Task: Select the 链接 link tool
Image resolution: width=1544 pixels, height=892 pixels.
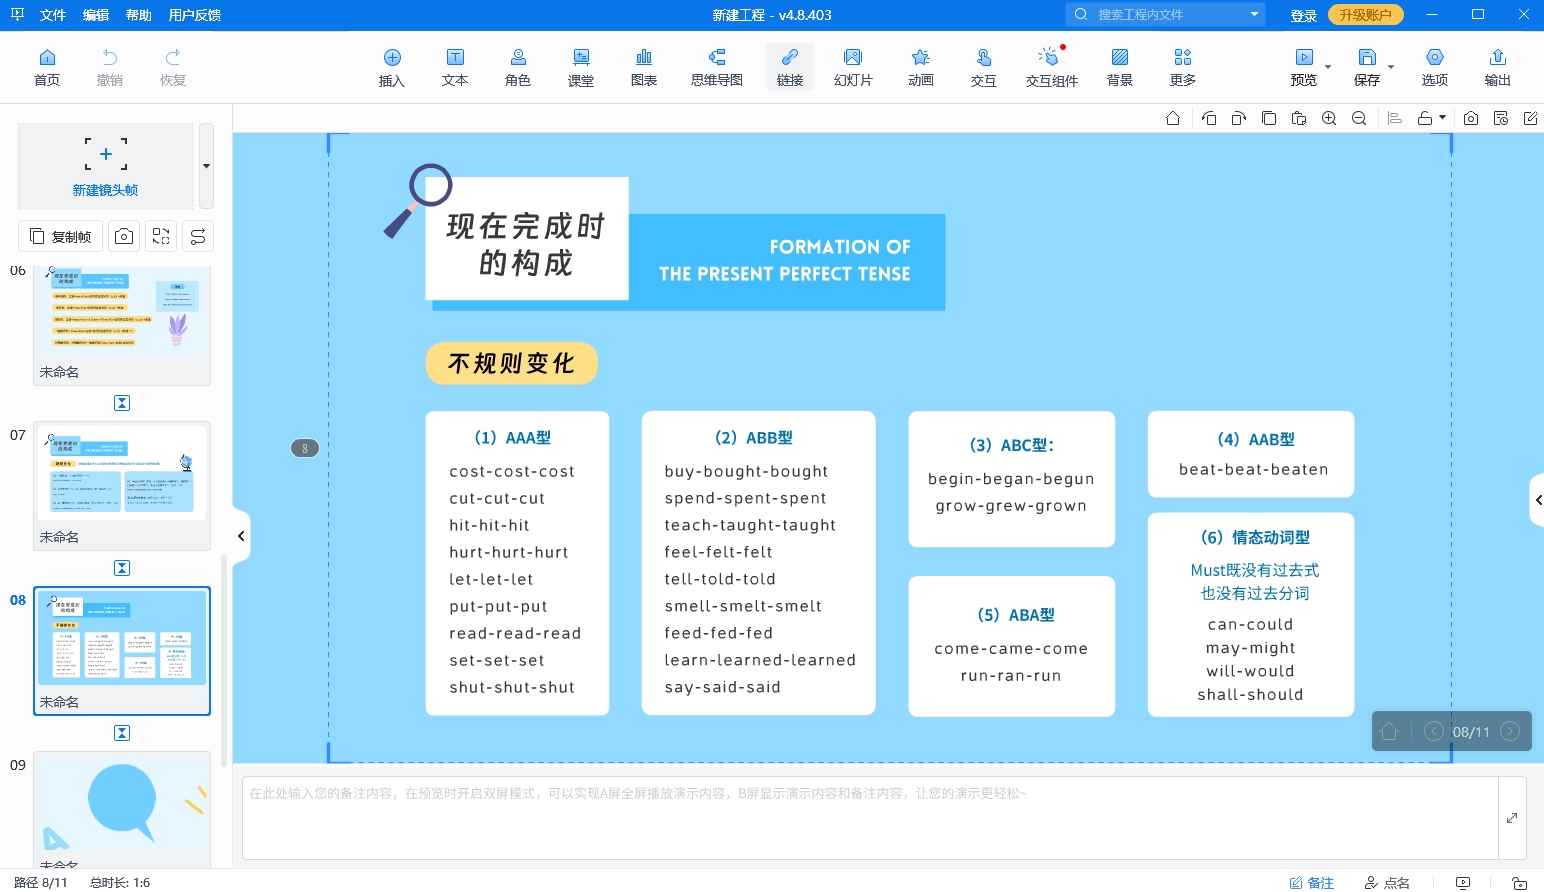Action: 790,67
